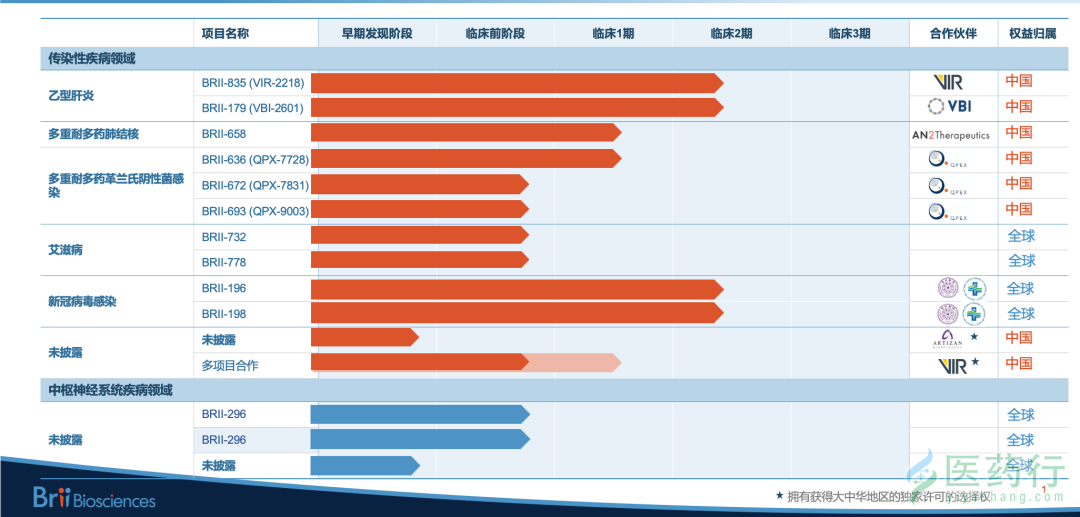
Task: Open the BRII-732 project entry
Action: [224, 237]
